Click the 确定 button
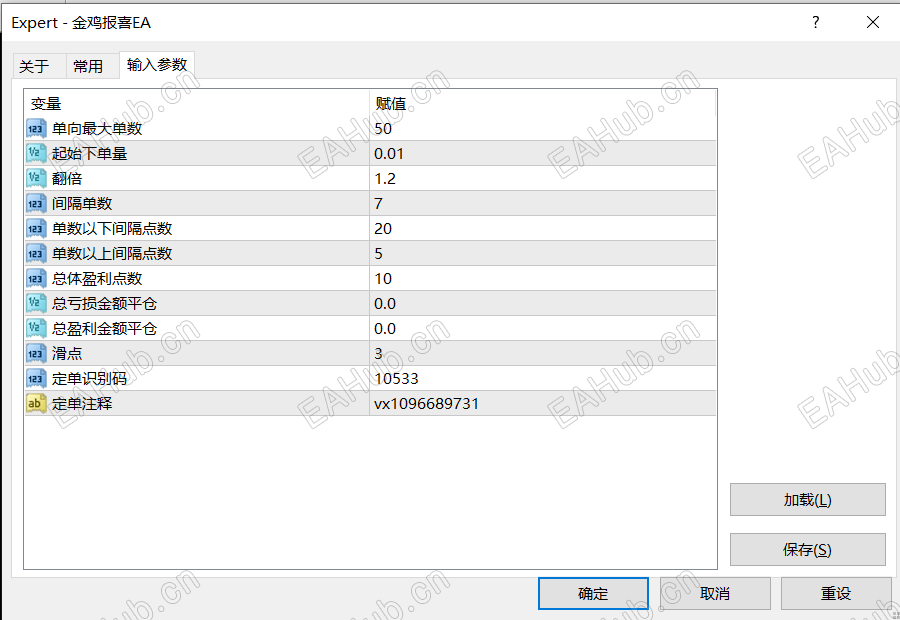This screenshot has height=620, width=900. 593,593
